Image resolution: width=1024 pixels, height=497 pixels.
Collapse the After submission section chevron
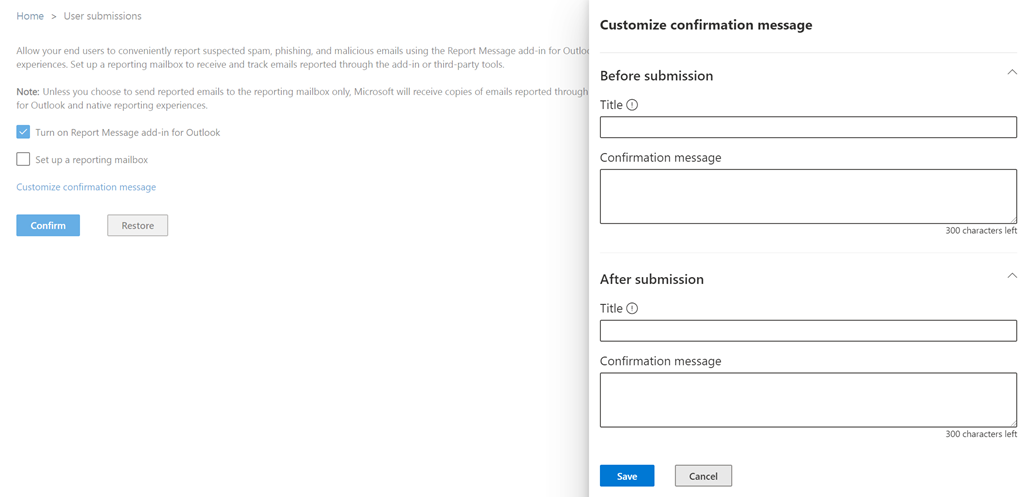[x=1011, y=276]
